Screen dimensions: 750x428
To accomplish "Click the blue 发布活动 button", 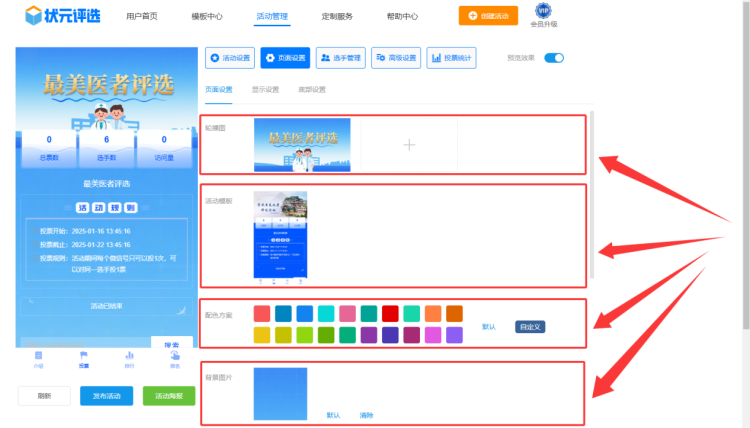I will [x=106, y=396].
